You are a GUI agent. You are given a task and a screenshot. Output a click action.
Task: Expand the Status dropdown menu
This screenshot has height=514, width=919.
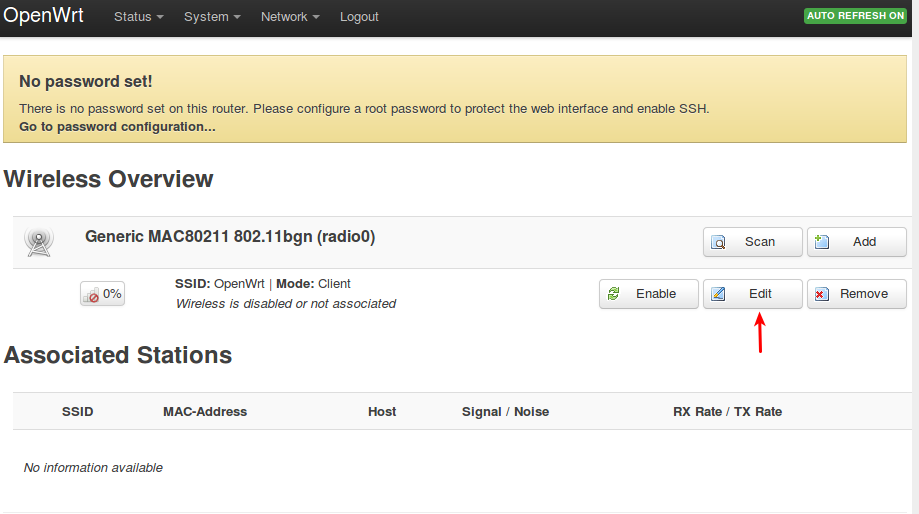pyautogui.click(x=138, y=16)
